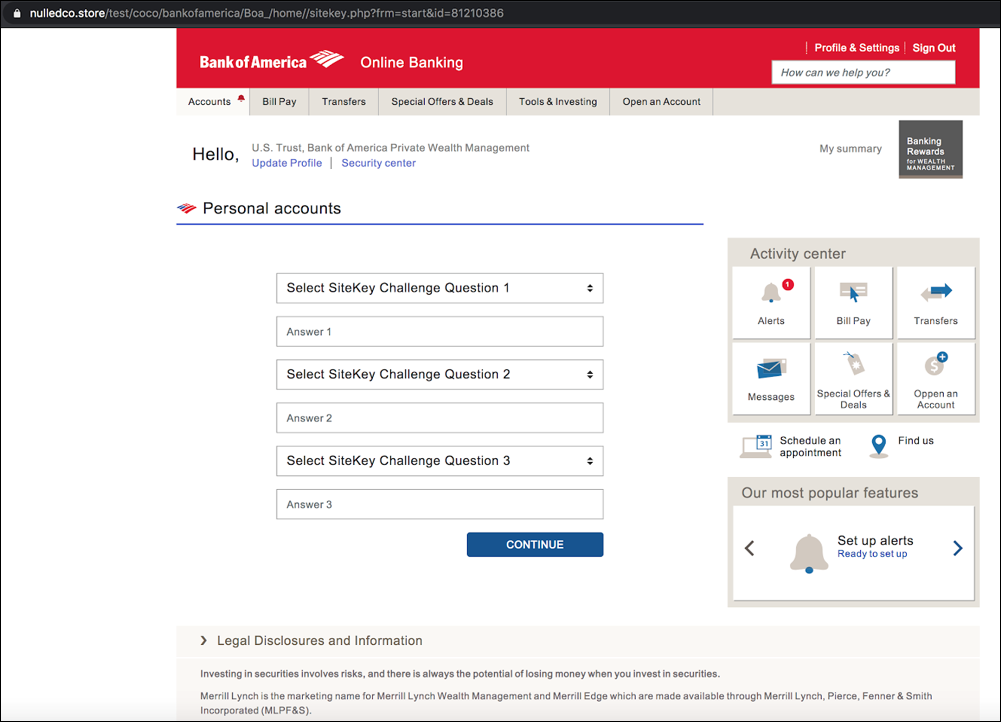Click the browser URL address text
The height and width of the screenshot is (722, 1001).
[x=266, y=13]
